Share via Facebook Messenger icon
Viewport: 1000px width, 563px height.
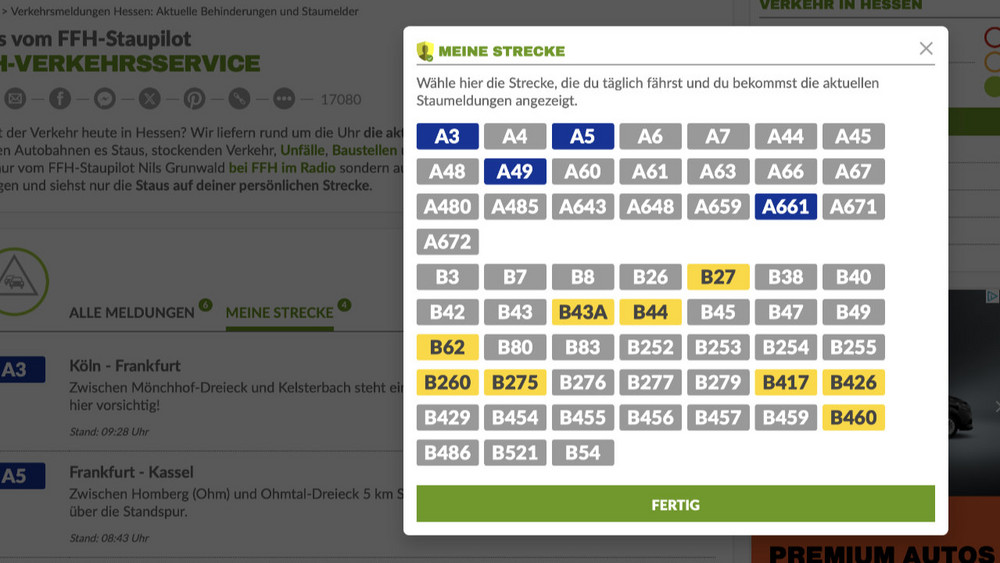[105, 98]
